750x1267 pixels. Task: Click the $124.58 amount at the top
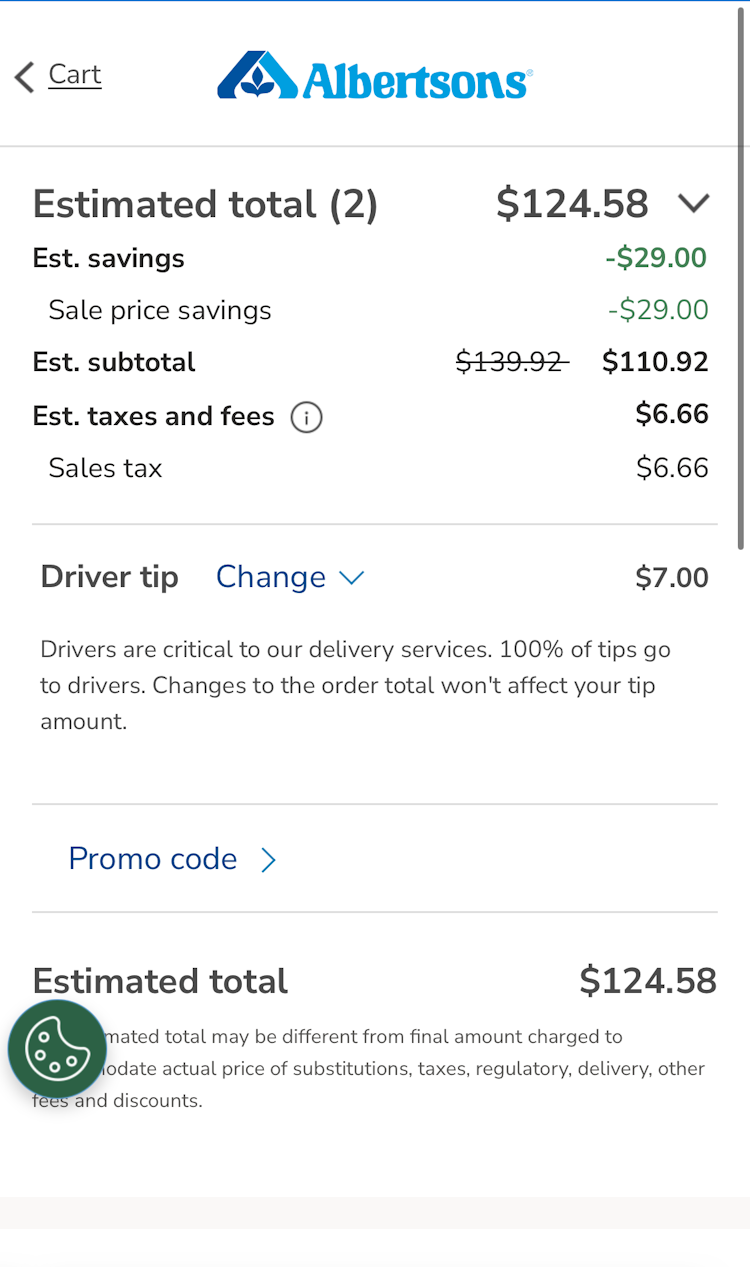tap(572, 204)
